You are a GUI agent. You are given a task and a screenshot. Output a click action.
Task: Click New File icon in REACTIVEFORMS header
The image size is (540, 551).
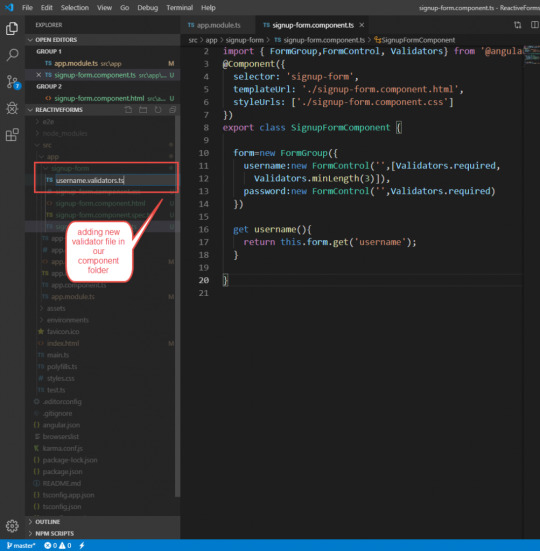point(128,110)
